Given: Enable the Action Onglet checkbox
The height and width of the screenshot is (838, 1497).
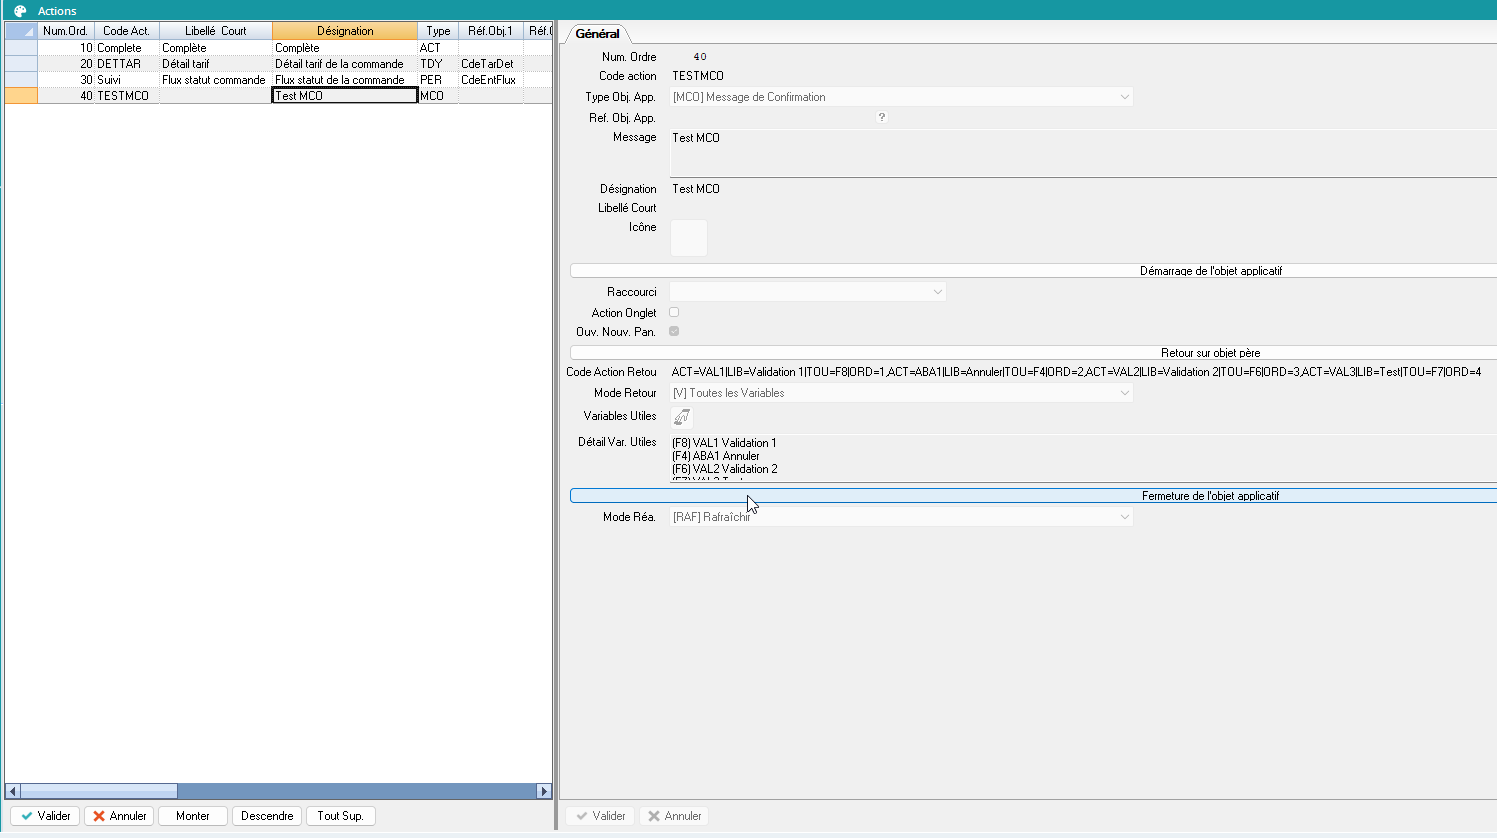Looking at the screenshot, I should coord(674,312).
